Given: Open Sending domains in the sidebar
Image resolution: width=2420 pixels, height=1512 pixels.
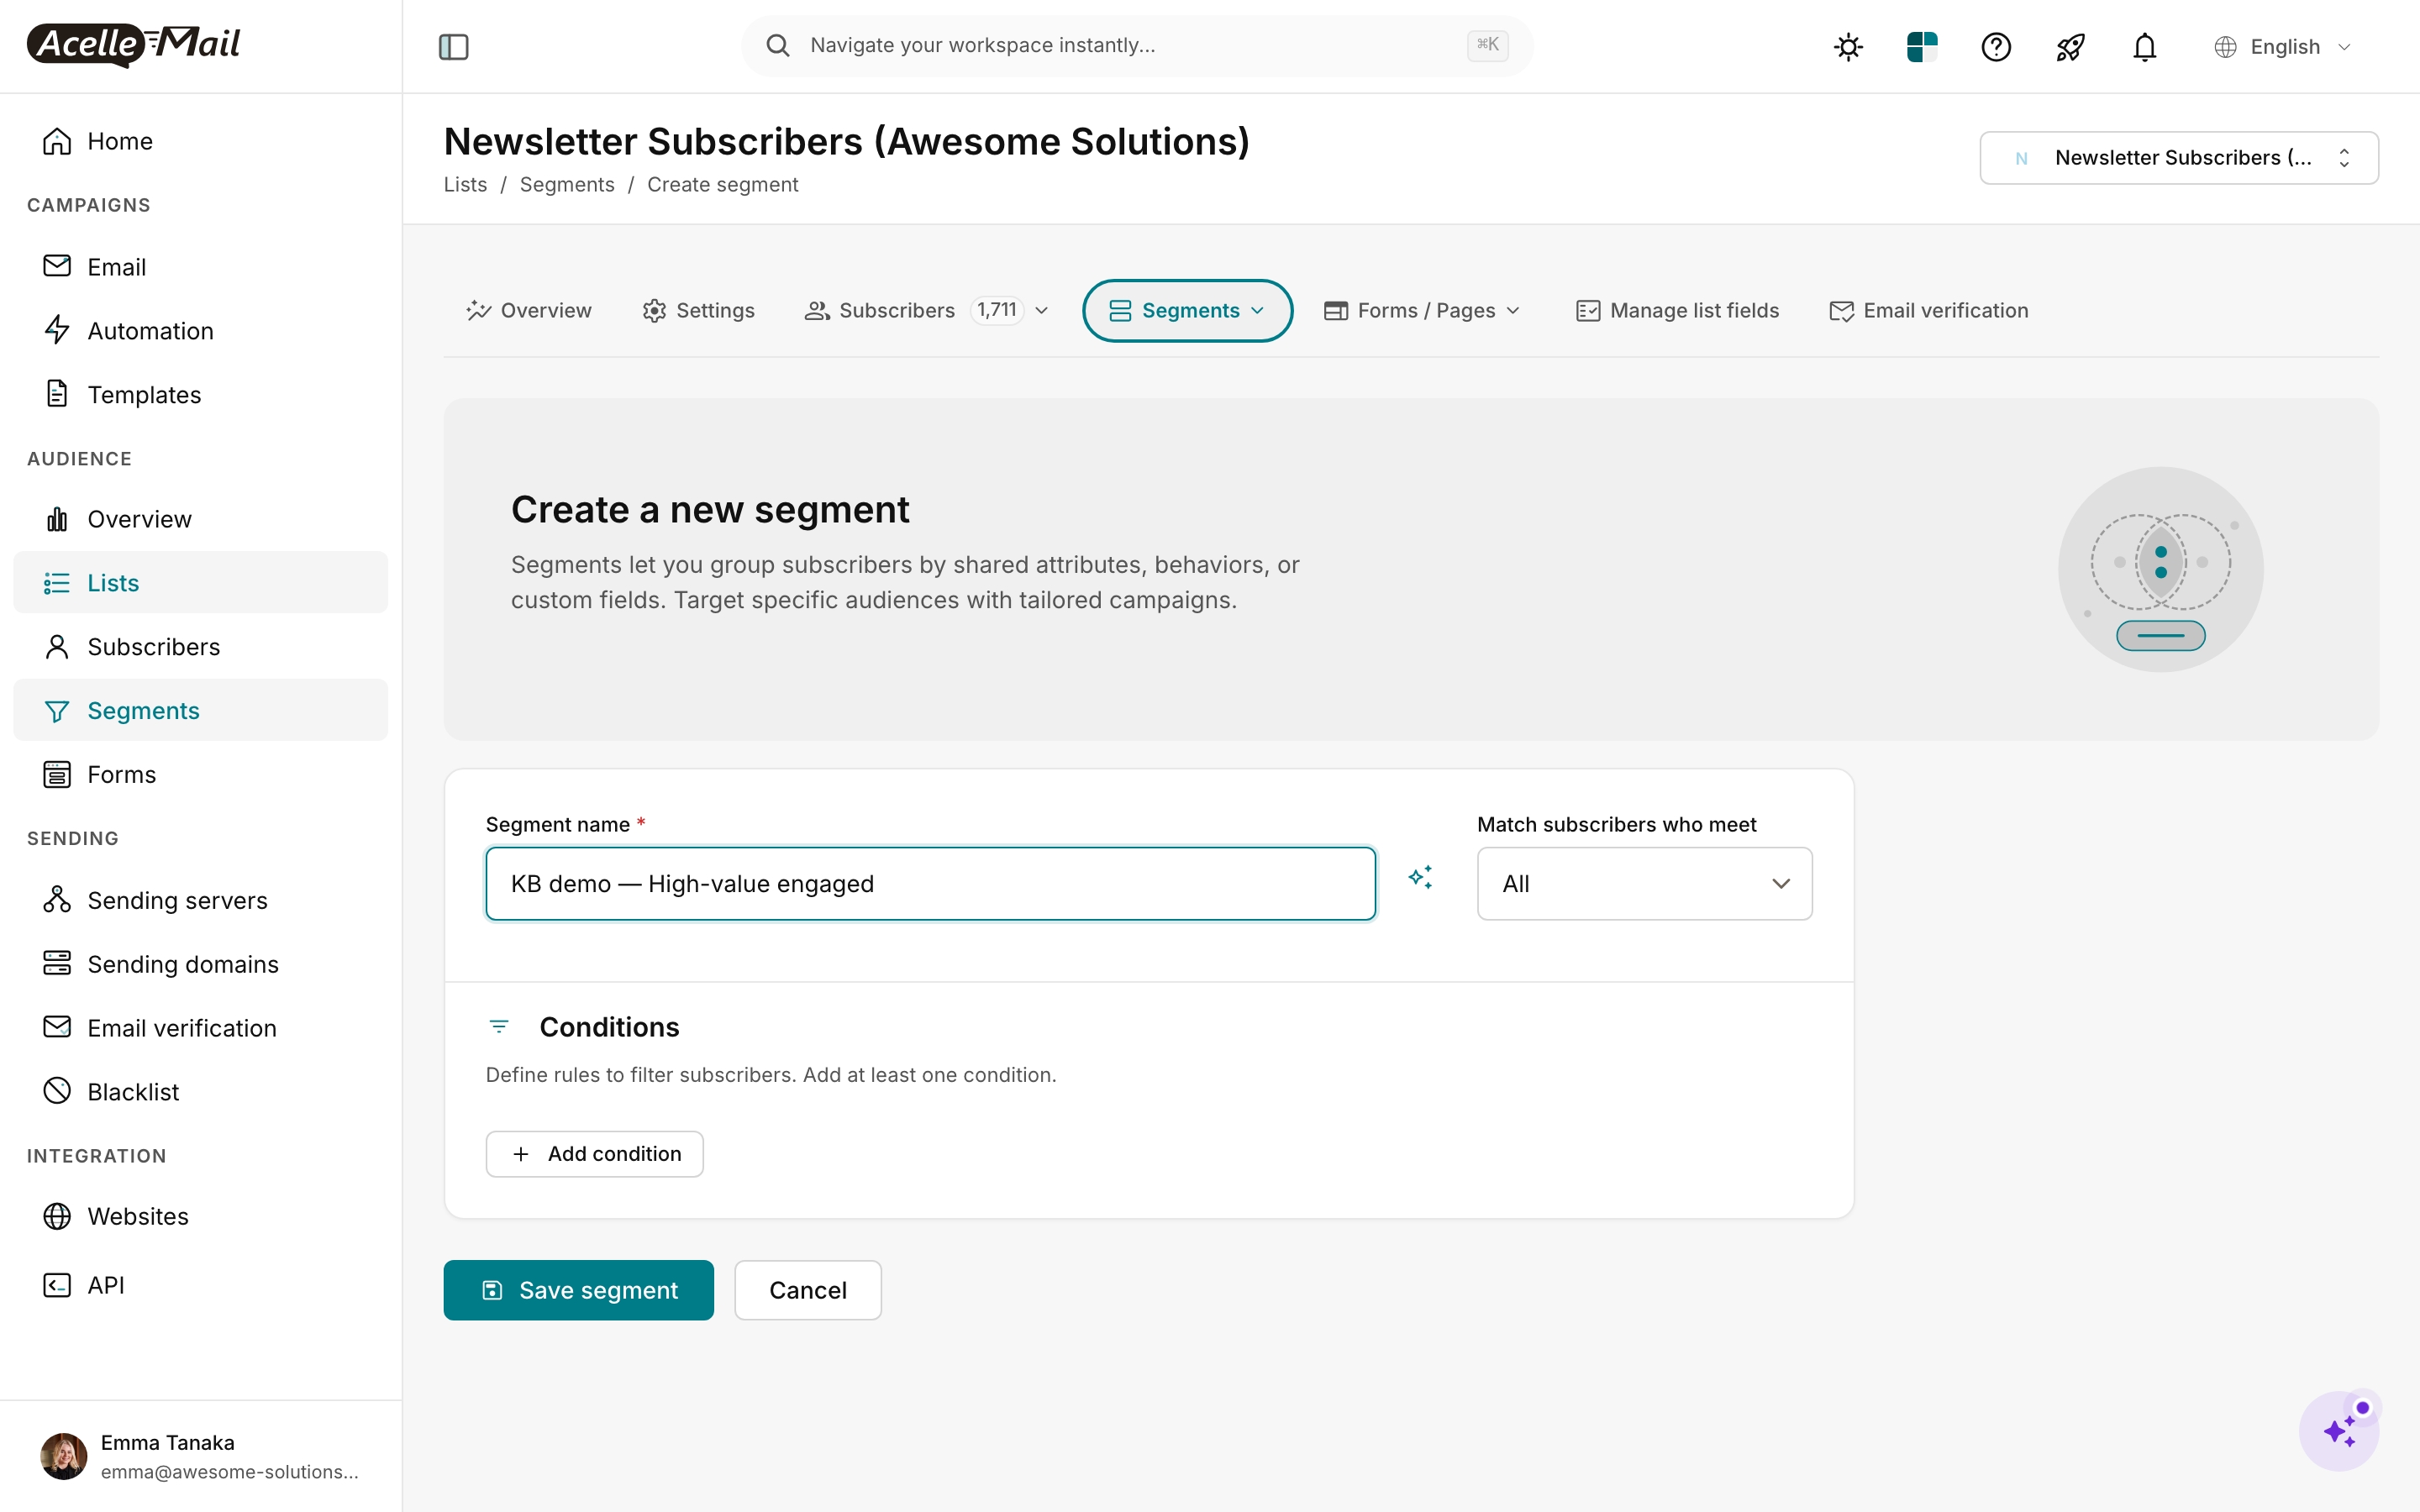Looking at the screenshot, I should point(200,965).
